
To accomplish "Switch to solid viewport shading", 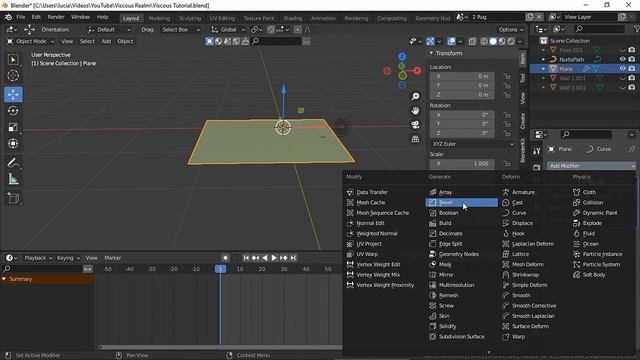I will tap(493, 41).
